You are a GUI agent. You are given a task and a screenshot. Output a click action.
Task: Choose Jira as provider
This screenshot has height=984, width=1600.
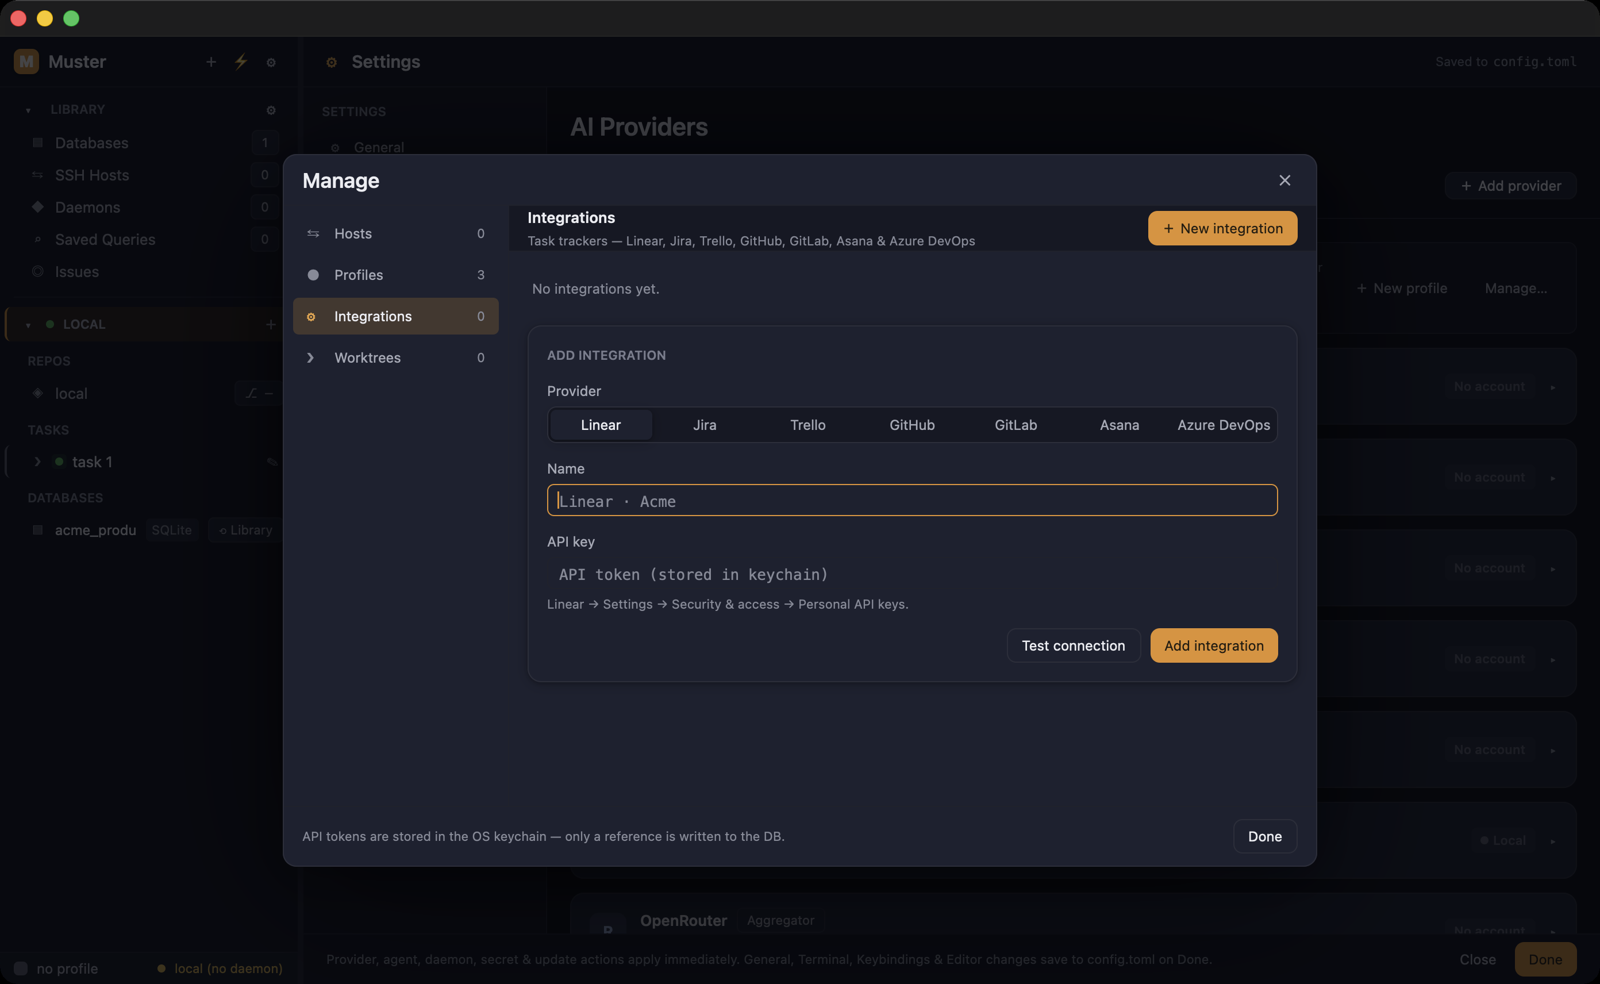(x=704, y=425)
